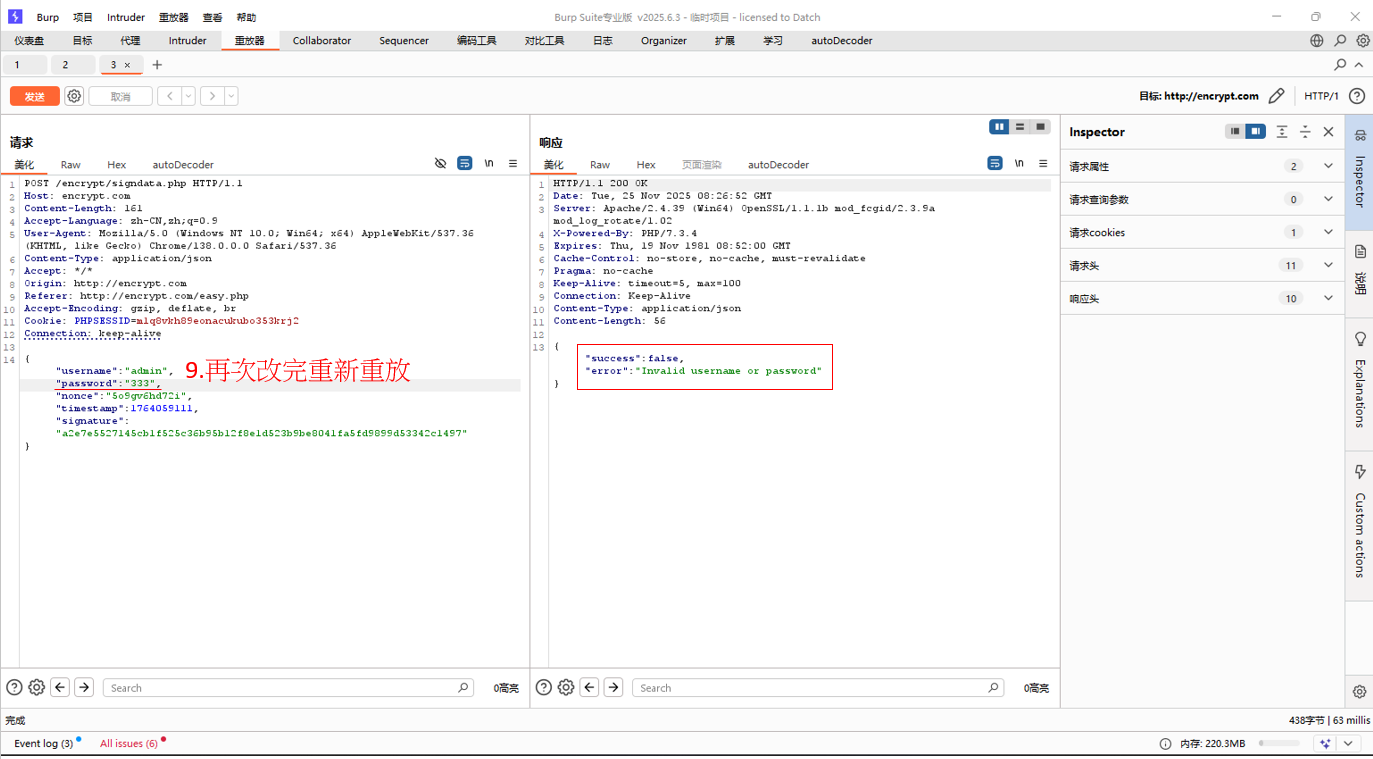Select Inspector right-docked layout icon
1373x759 pixels.
coord(1255,131)
